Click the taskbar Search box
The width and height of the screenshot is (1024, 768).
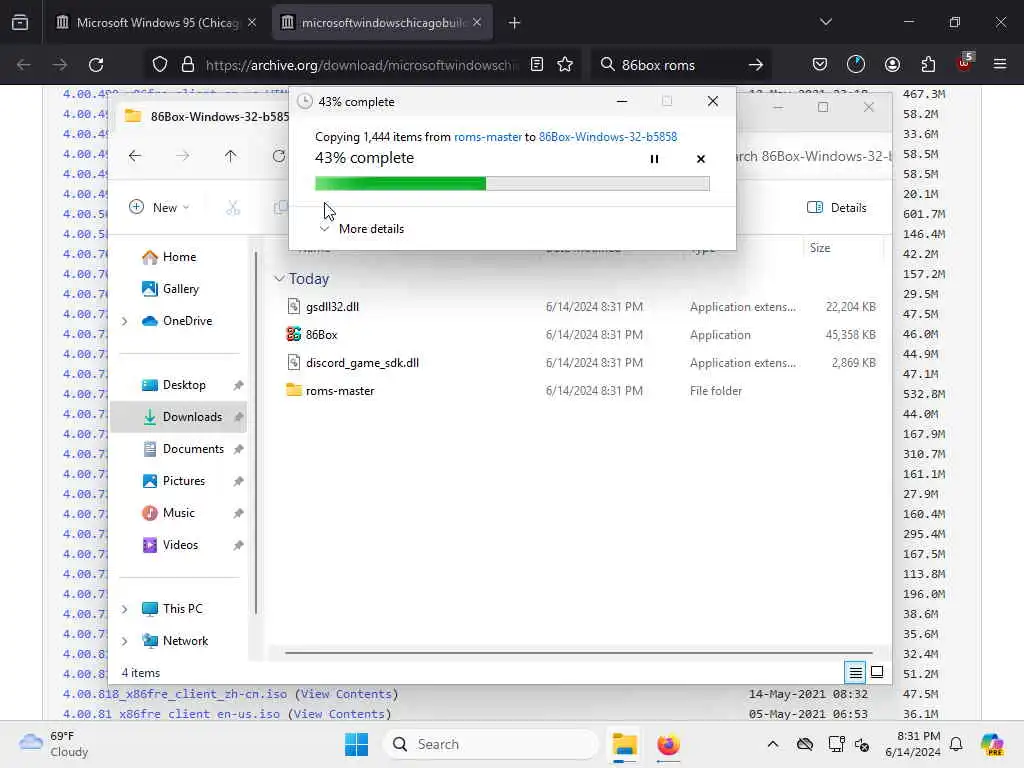(x=491, y=744)
